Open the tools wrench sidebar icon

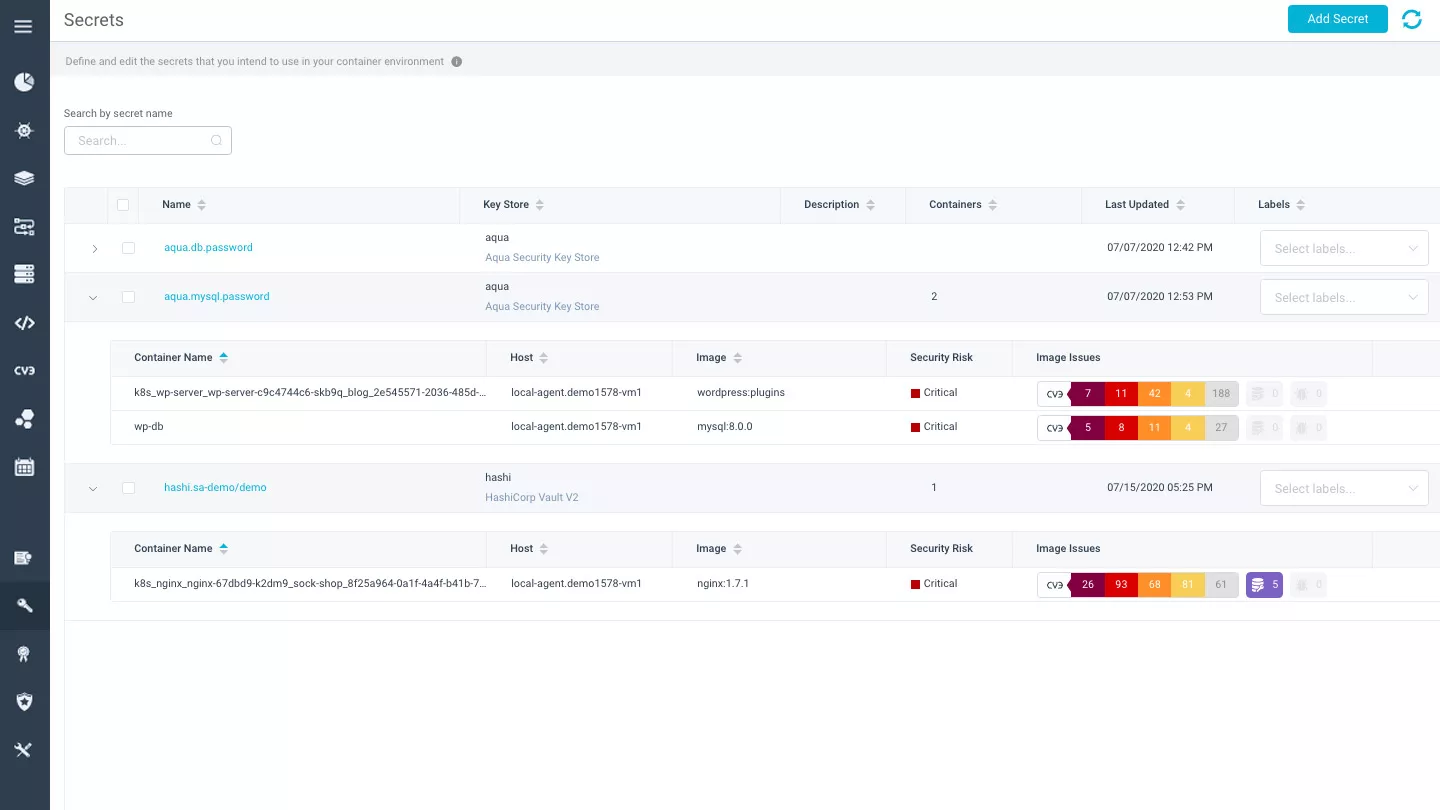24,749
